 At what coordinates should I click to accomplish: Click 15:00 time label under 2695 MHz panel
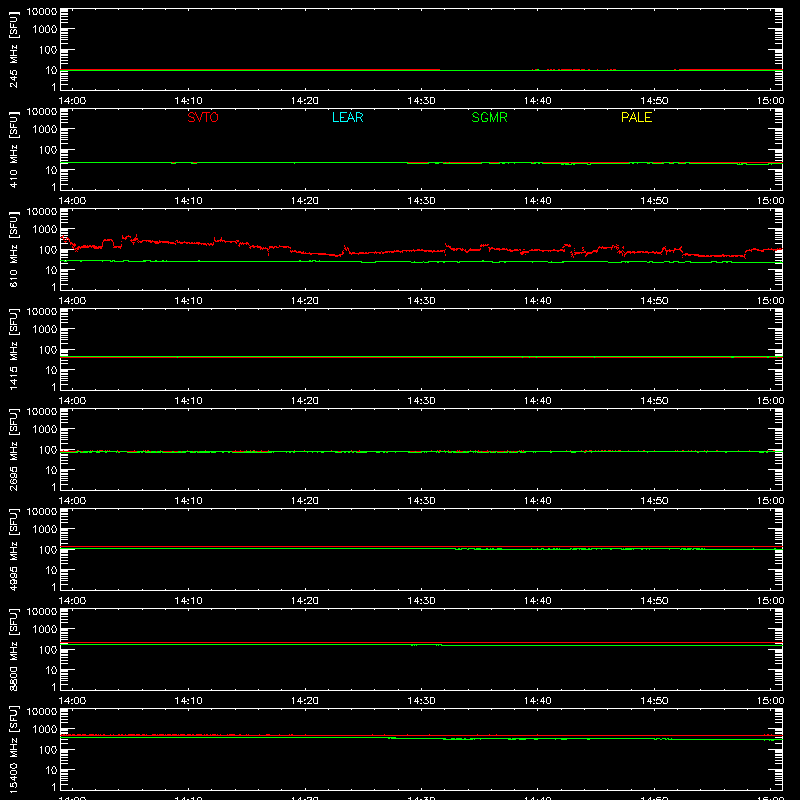[770, 501]
